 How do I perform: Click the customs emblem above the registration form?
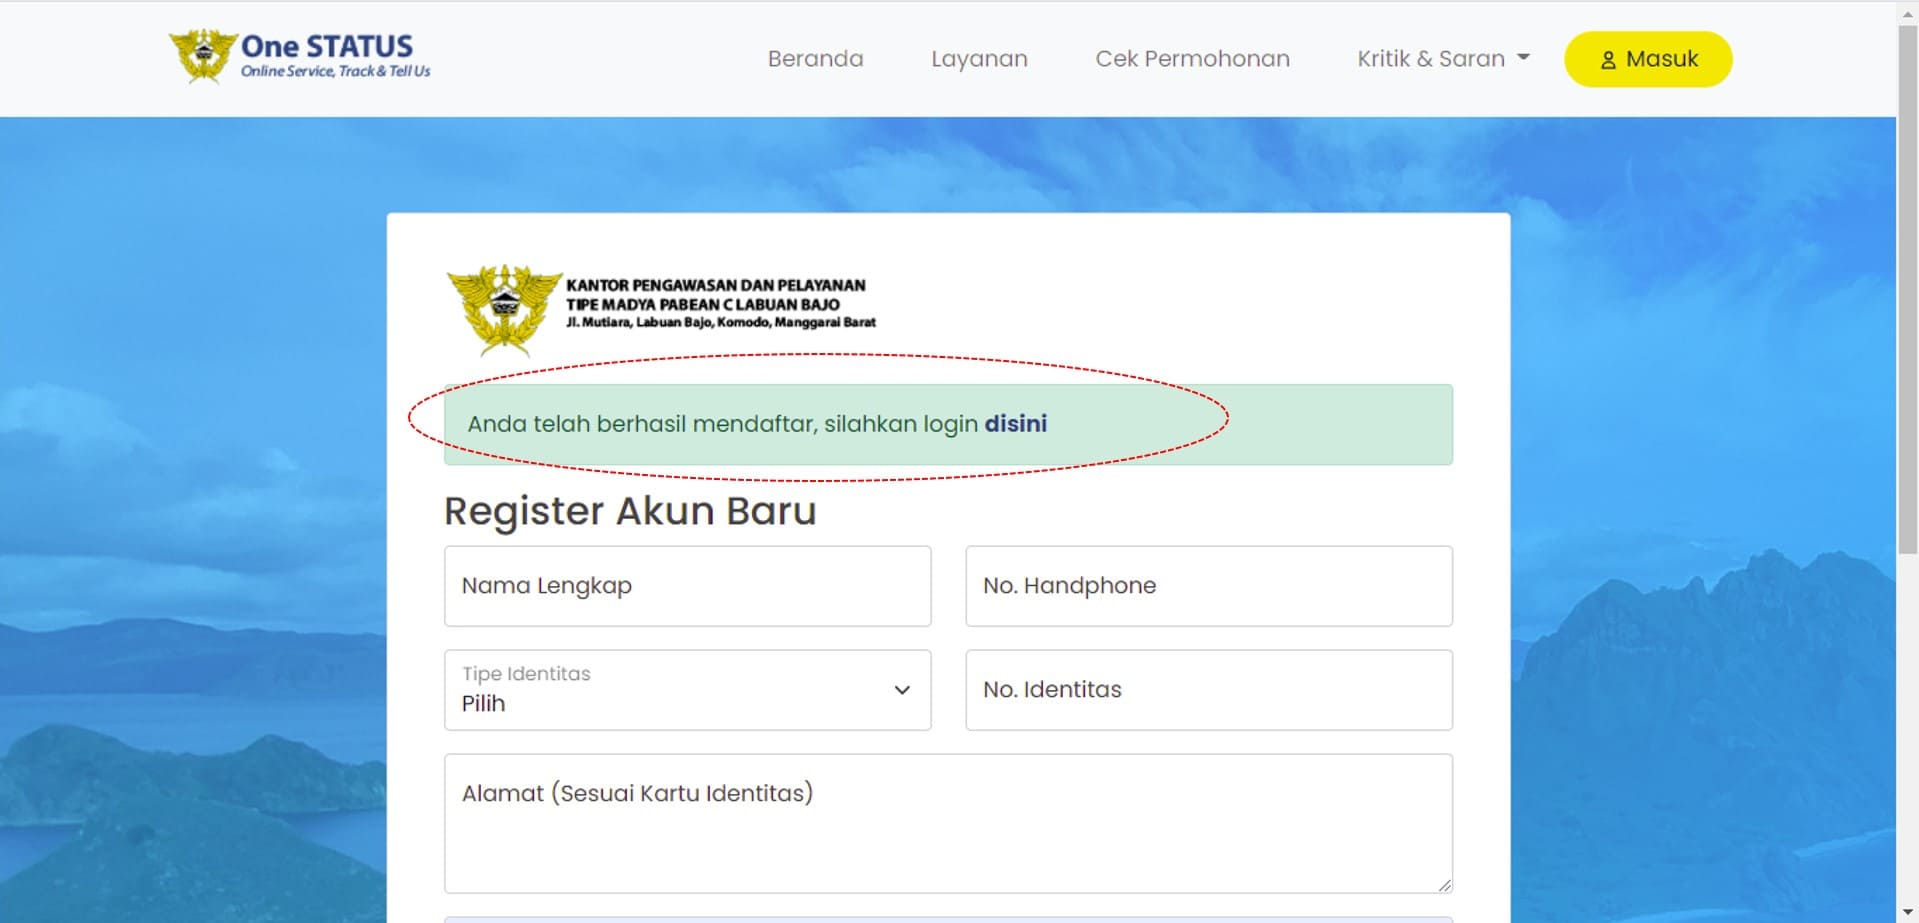(503, 308)
